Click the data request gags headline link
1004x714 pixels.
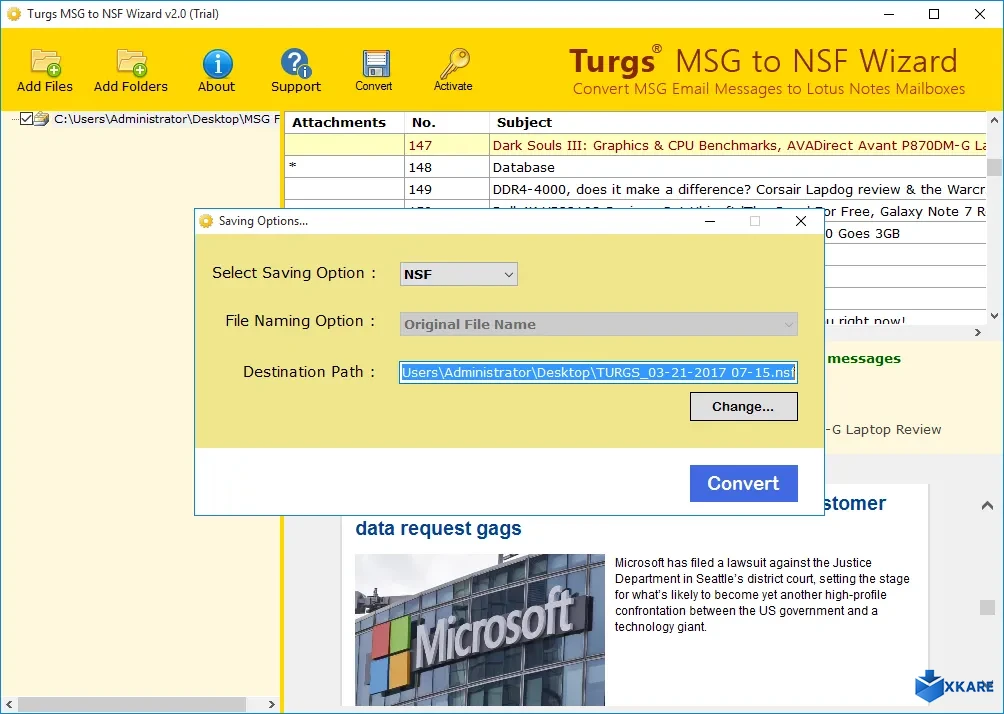coord(439,528)
